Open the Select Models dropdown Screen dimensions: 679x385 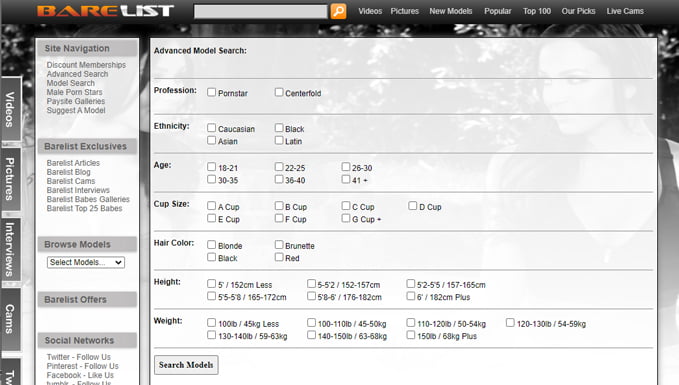86,262
